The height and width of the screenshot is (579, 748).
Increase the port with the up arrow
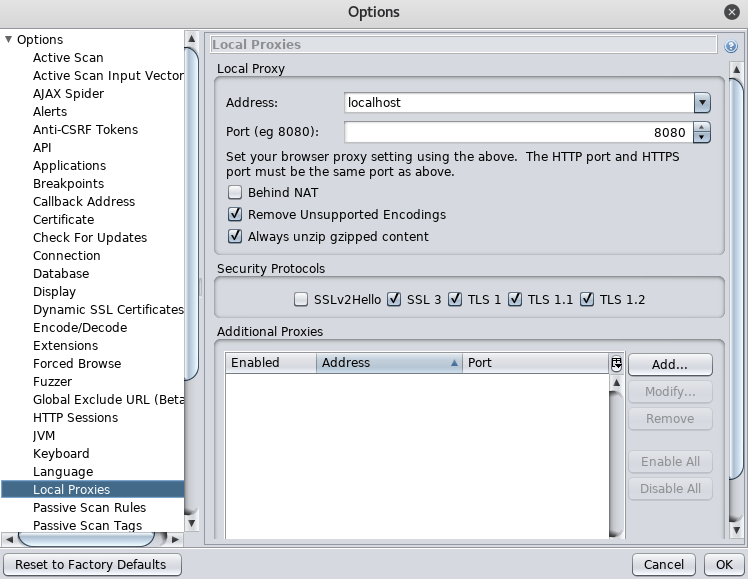(x=702, y=127)
